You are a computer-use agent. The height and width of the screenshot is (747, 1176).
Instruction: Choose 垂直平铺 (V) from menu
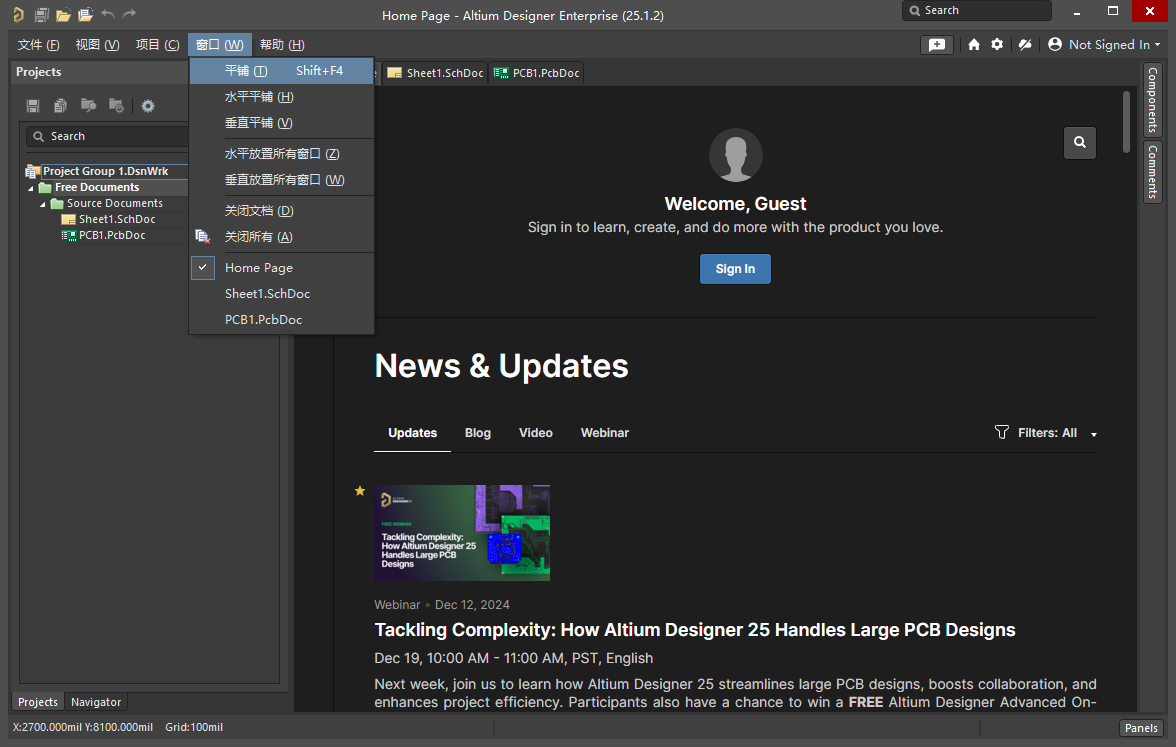[x=281, y=123]
